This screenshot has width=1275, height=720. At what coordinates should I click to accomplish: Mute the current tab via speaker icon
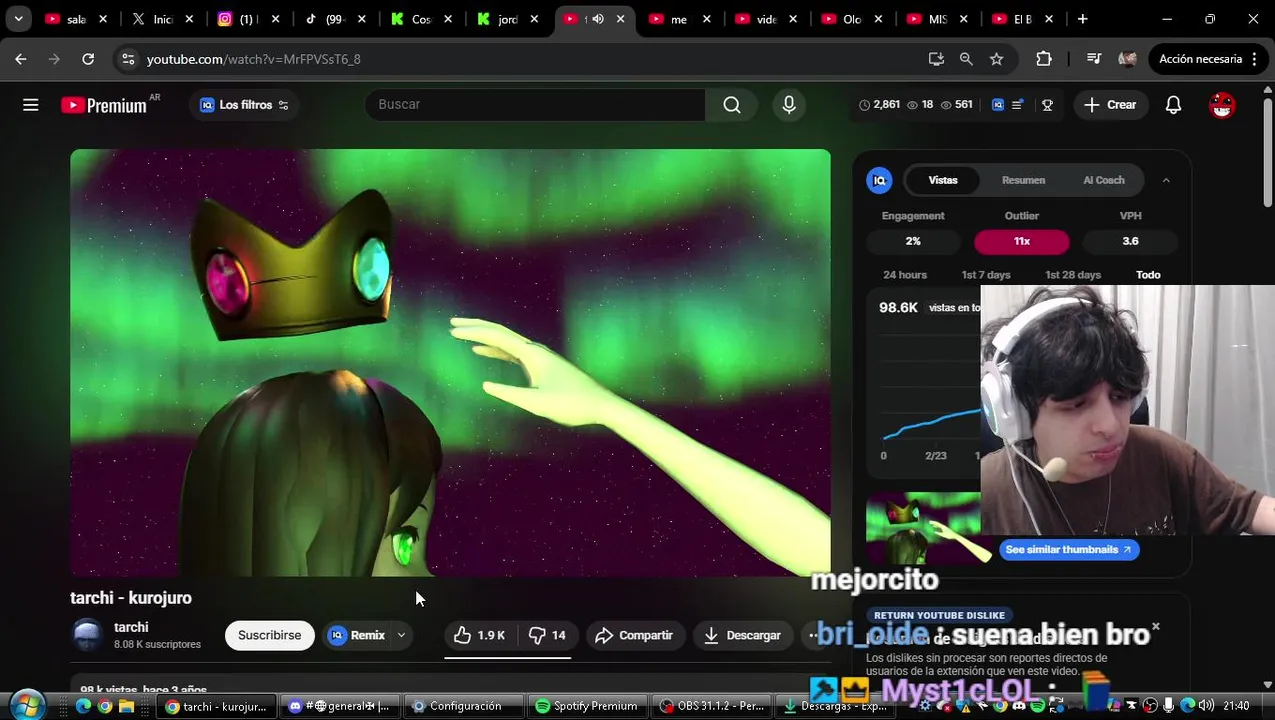point(598,19)
